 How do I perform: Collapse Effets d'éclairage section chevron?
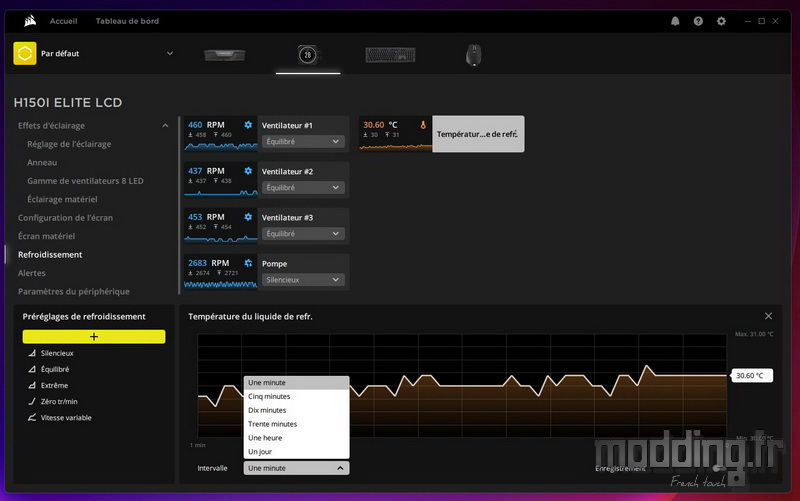click(x=165, y=126)
